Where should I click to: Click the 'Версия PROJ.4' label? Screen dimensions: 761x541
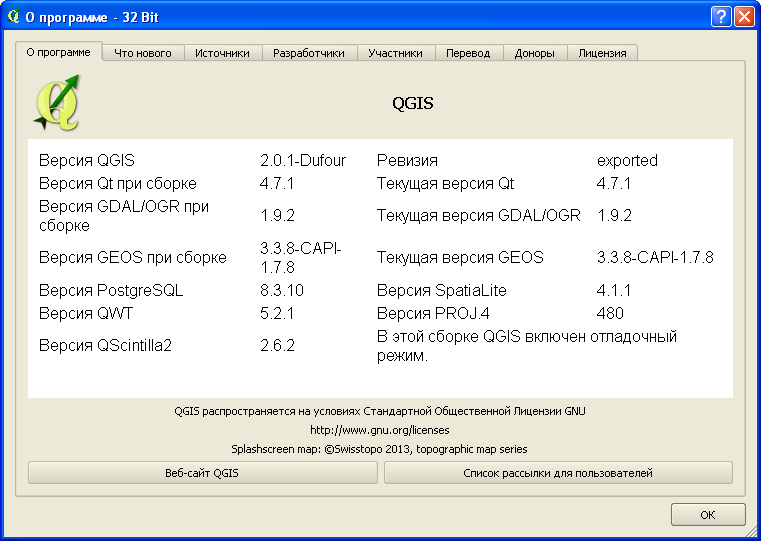point(433,313)
